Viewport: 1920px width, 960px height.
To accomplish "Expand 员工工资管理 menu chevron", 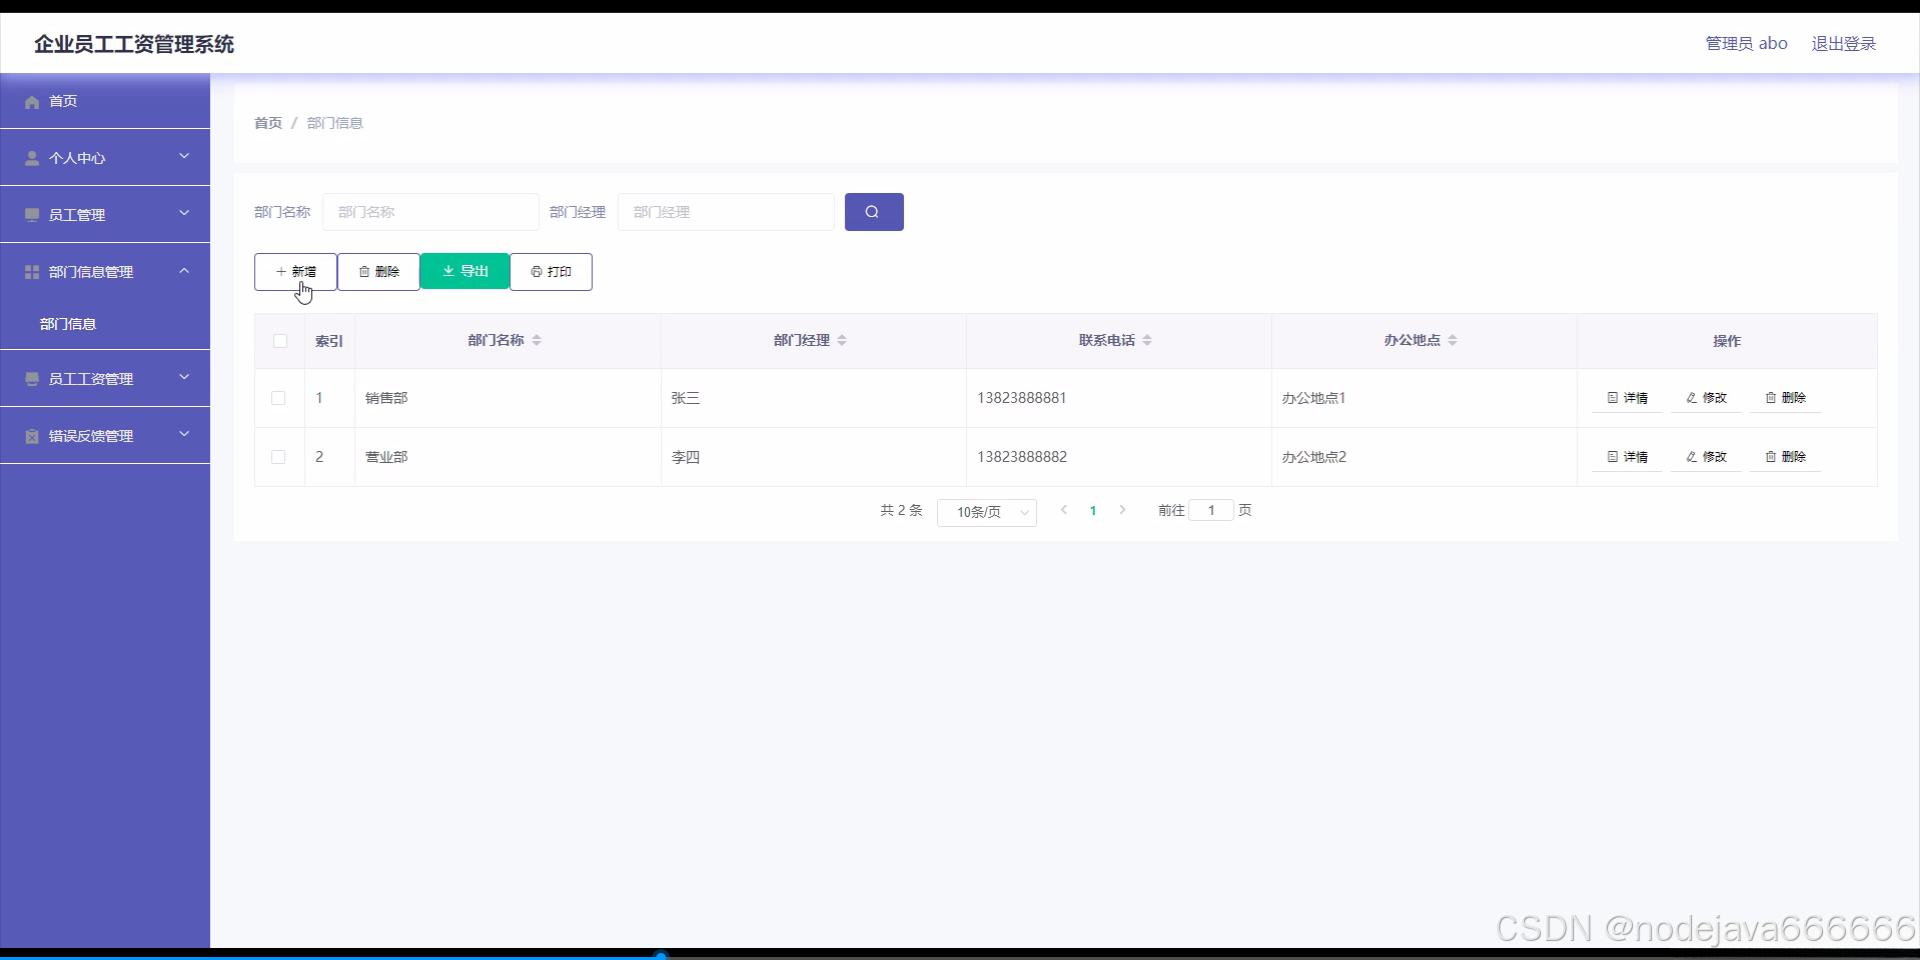I will [x=184, y=377].
